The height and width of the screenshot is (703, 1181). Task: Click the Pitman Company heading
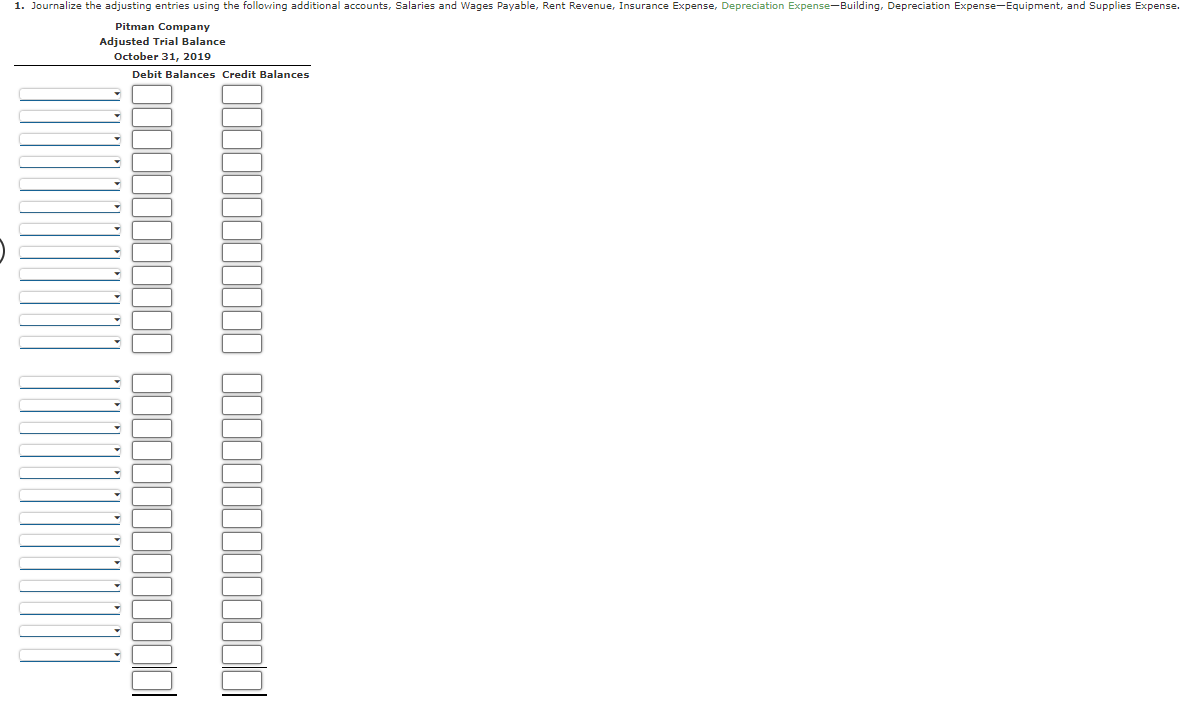point(163,26)
